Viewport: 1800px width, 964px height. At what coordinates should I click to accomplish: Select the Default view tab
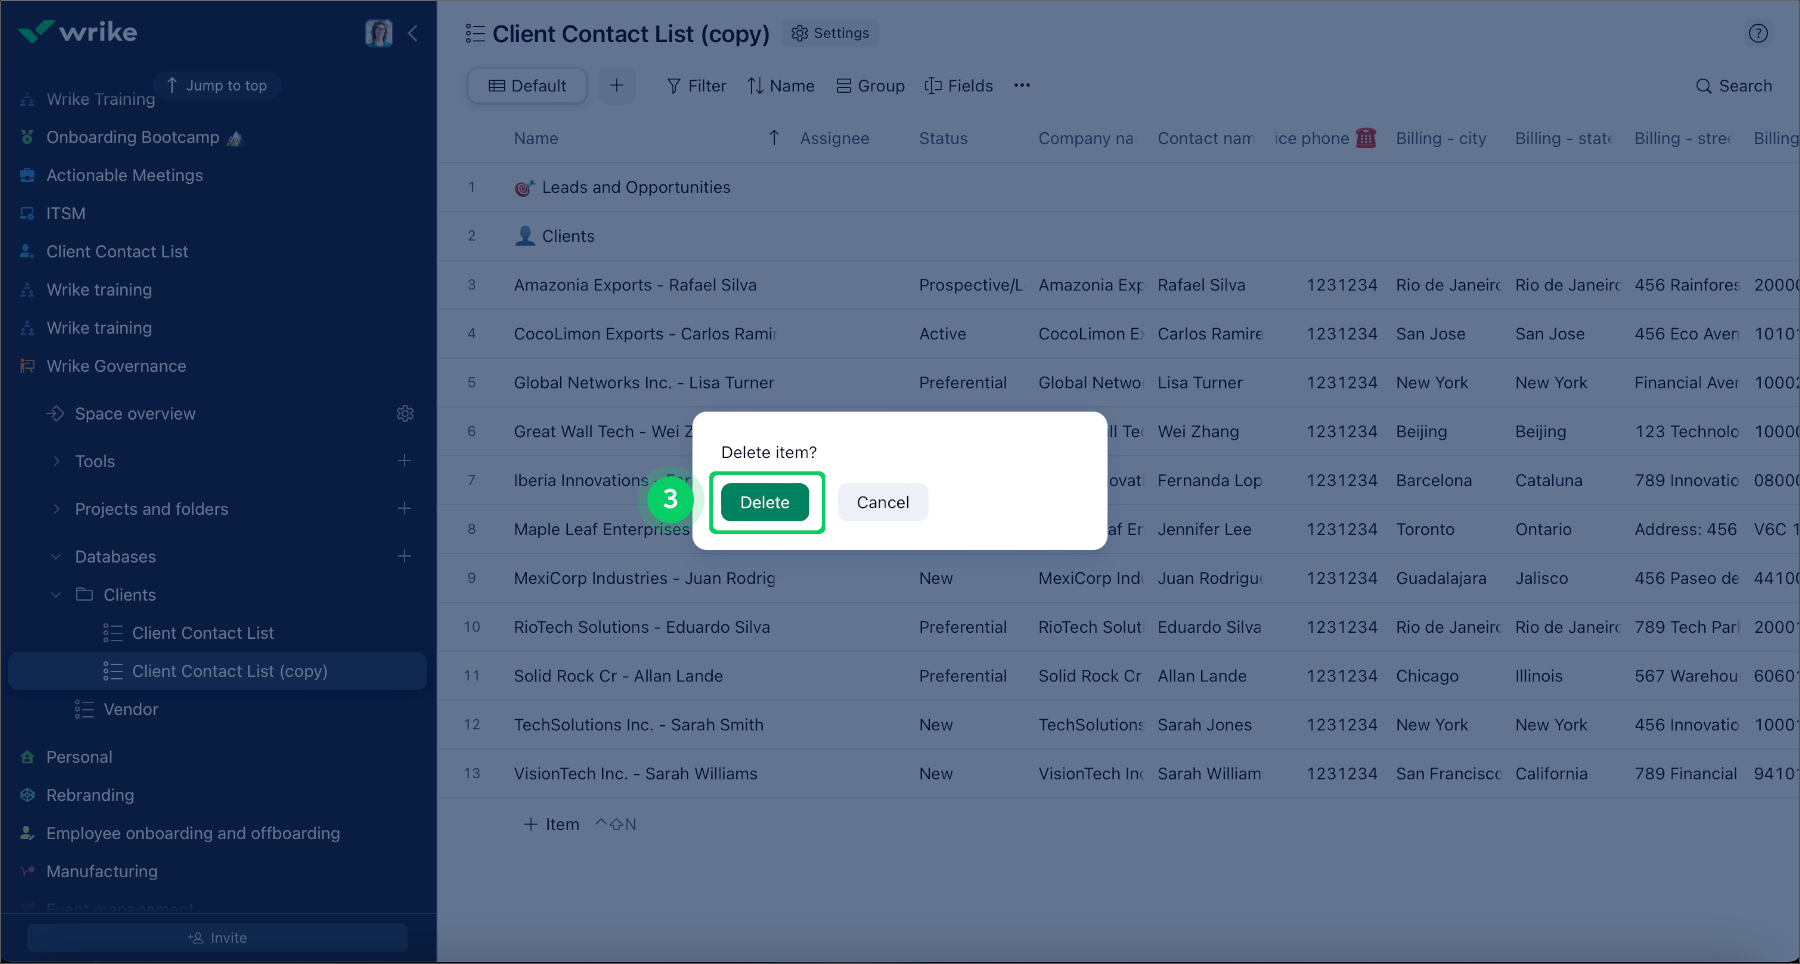click(527, 86)
